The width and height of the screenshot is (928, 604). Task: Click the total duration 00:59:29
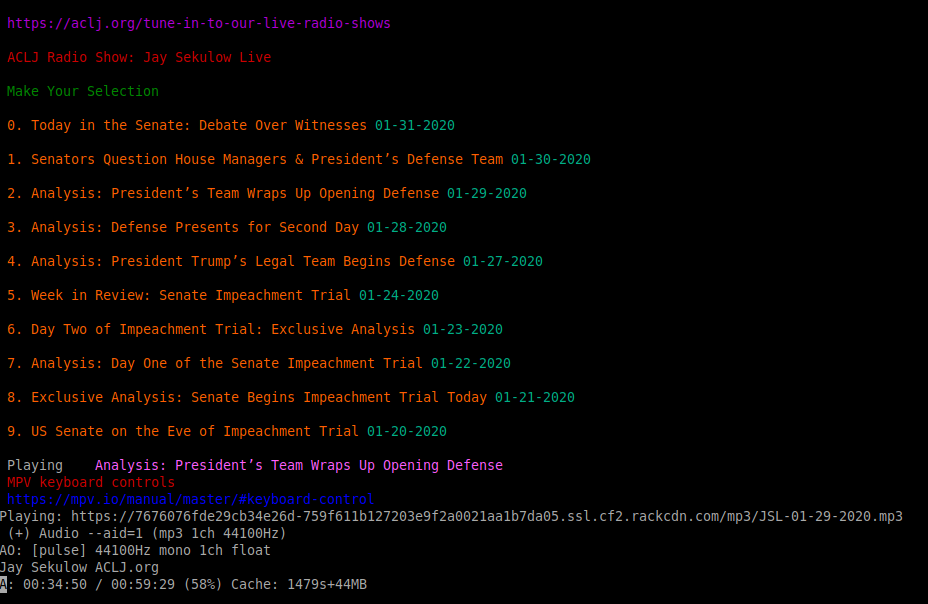pyautogui.click(x=143, y=584)
